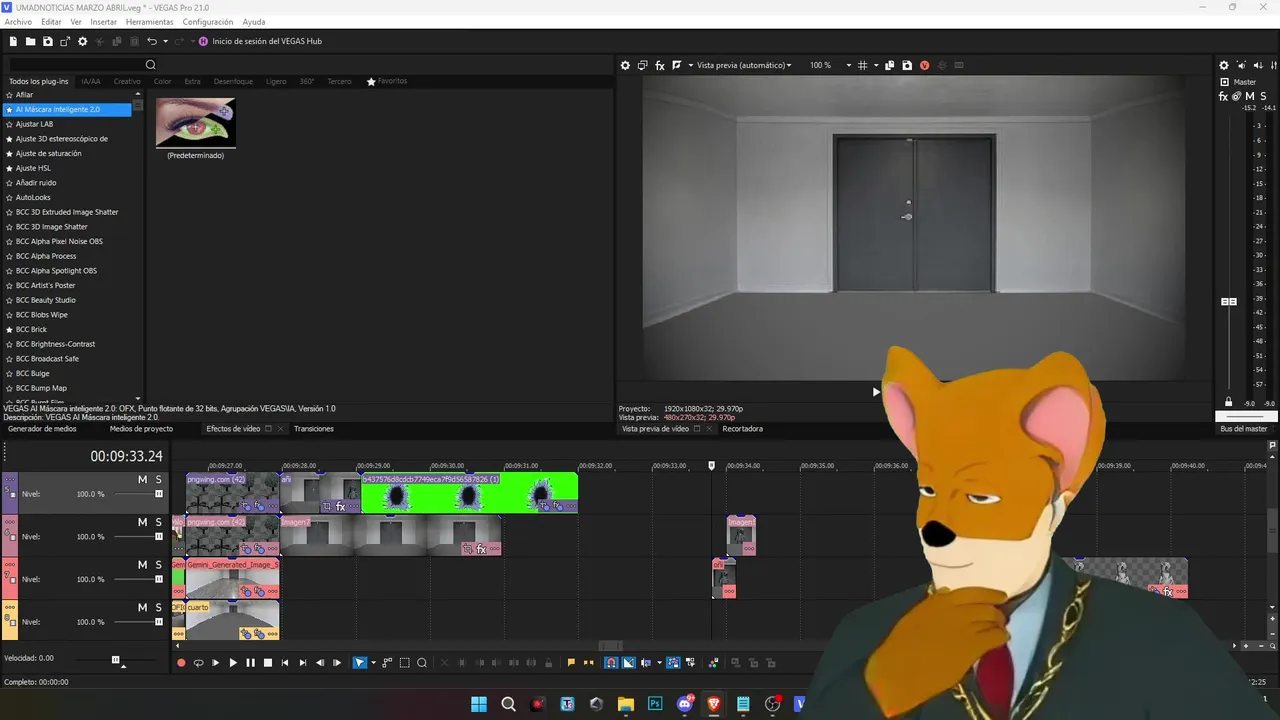
Task: Toggle split screen view icon
Action: click(x=677, y=65)
